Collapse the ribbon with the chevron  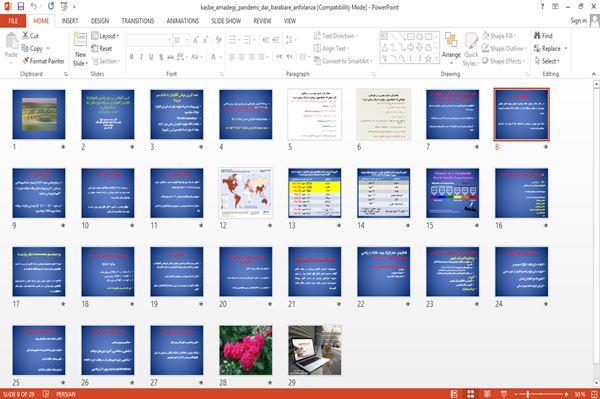click(594, 74)
